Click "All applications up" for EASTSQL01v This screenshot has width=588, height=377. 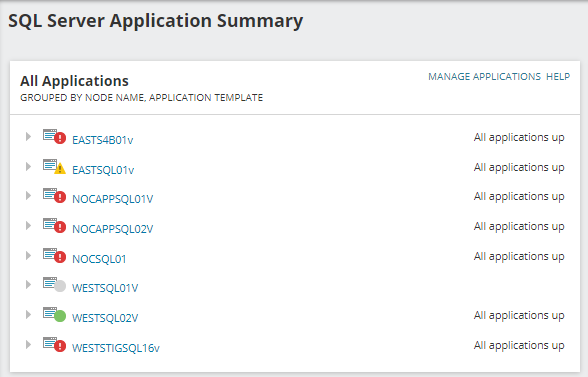tap(519, 168)
